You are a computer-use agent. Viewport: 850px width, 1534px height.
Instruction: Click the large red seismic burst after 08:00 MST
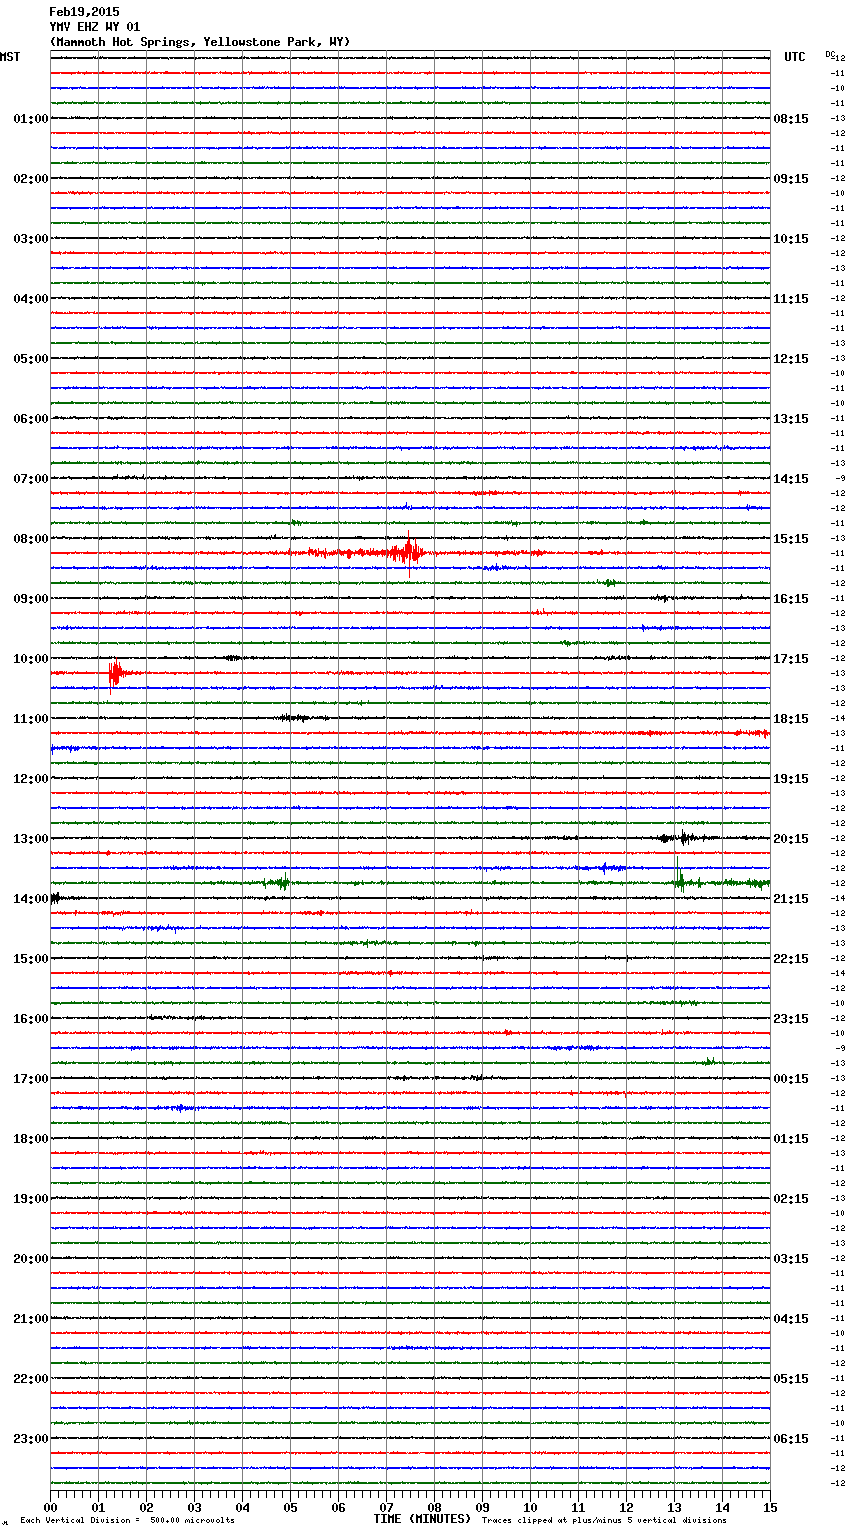(408, 553)
